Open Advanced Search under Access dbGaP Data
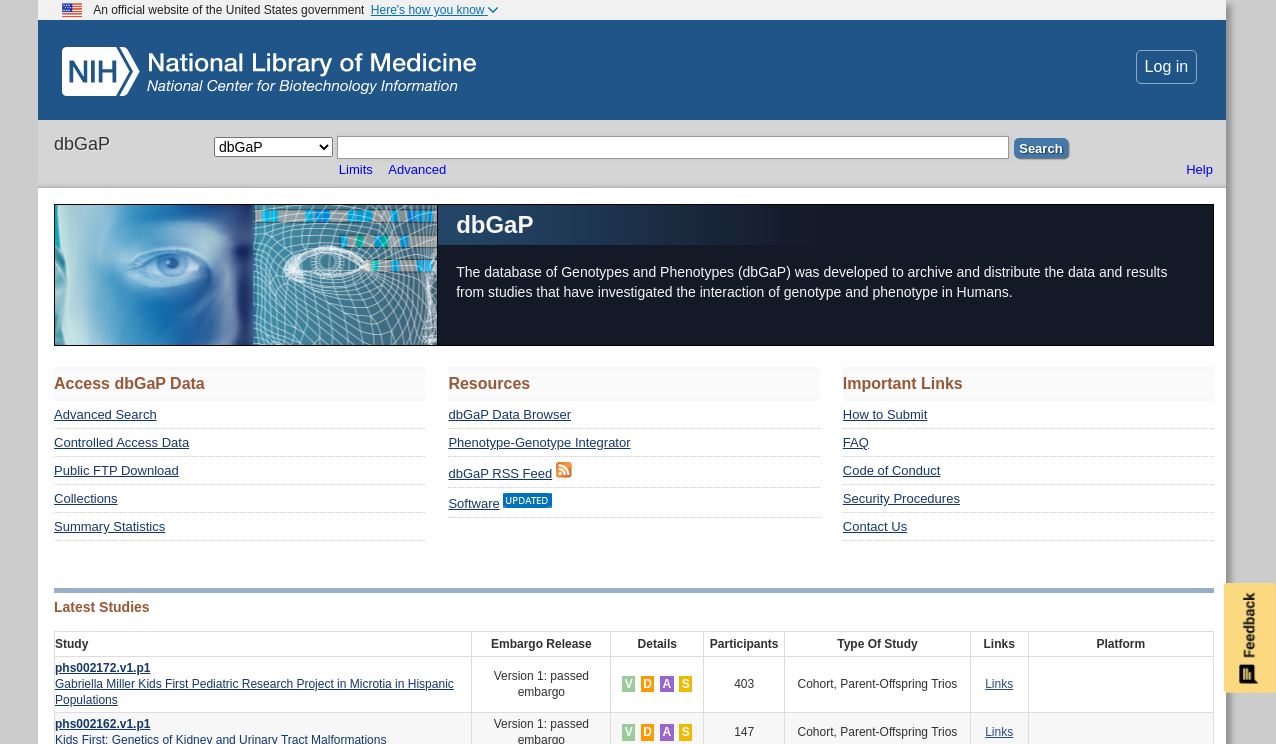The image size is (1276, 744). [x=105, y=415]
